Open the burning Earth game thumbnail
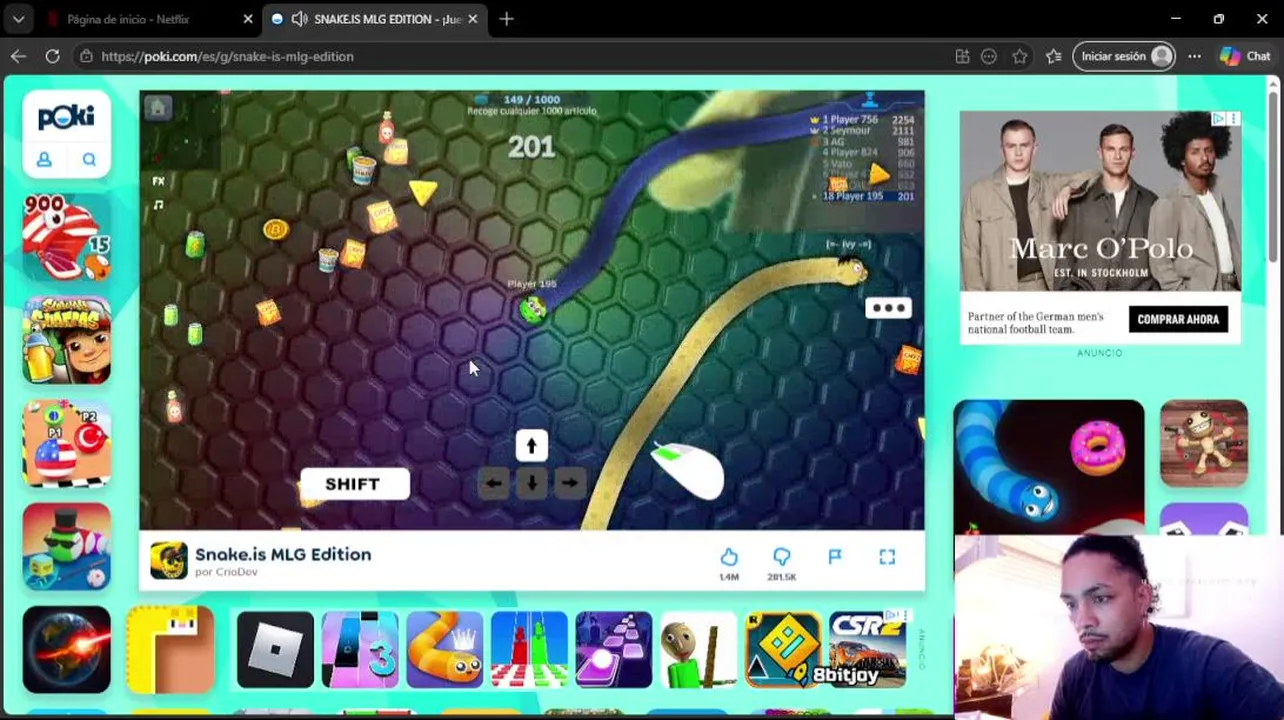 (67, 650)
